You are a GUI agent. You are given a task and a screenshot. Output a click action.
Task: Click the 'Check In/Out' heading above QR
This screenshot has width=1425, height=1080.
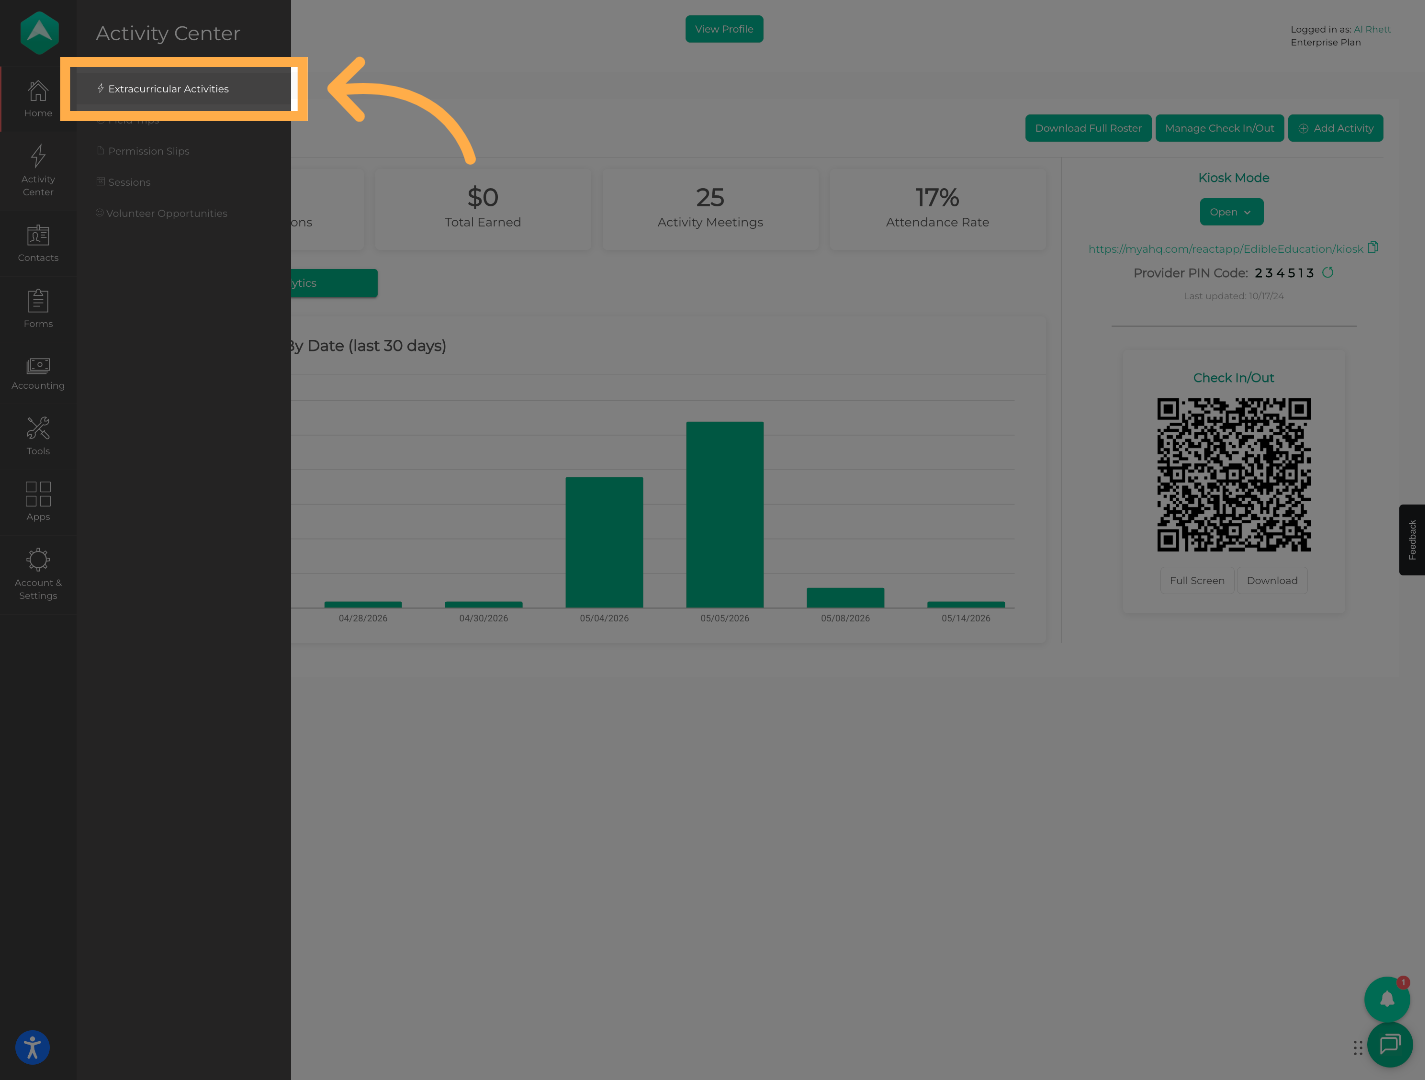click(x=1234, y=378)
